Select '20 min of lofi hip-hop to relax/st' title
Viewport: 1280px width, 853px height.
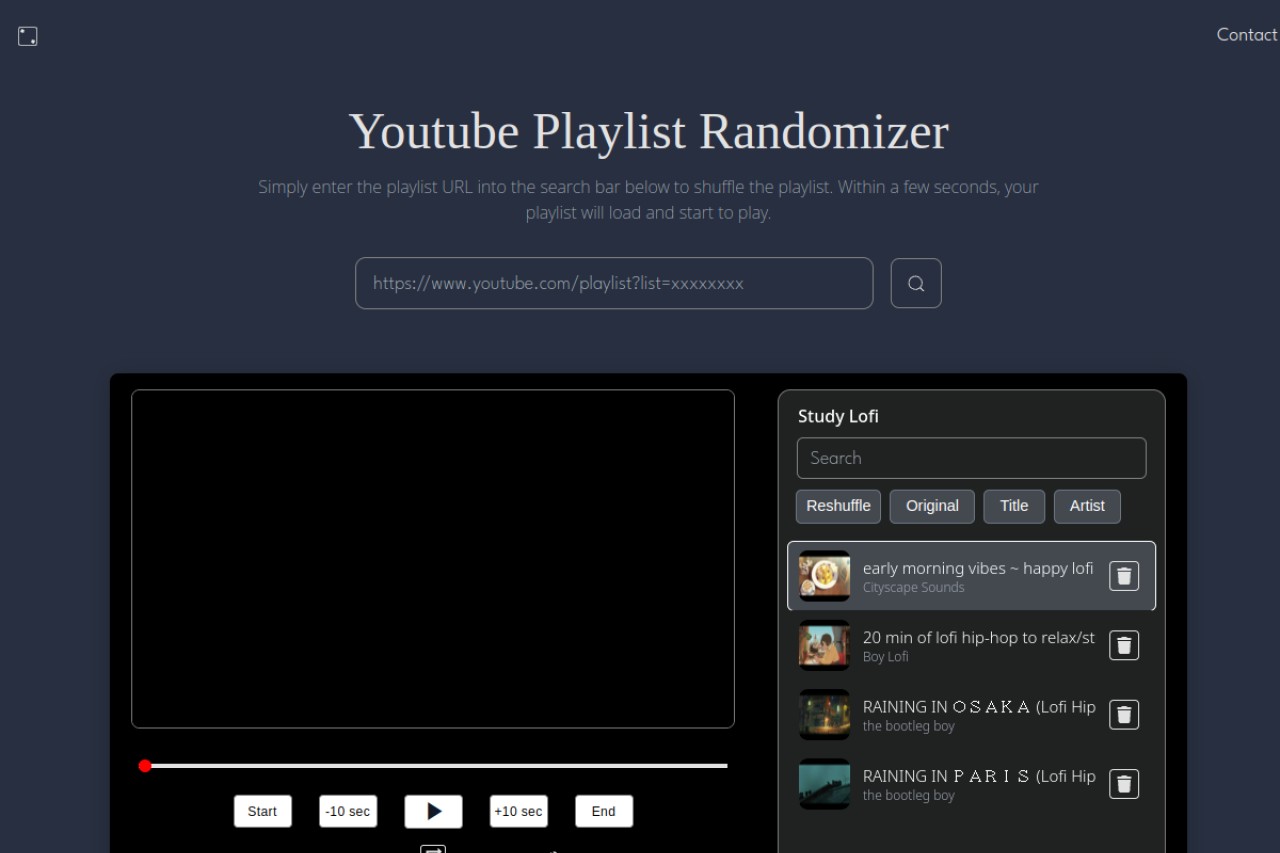point(979,637)
